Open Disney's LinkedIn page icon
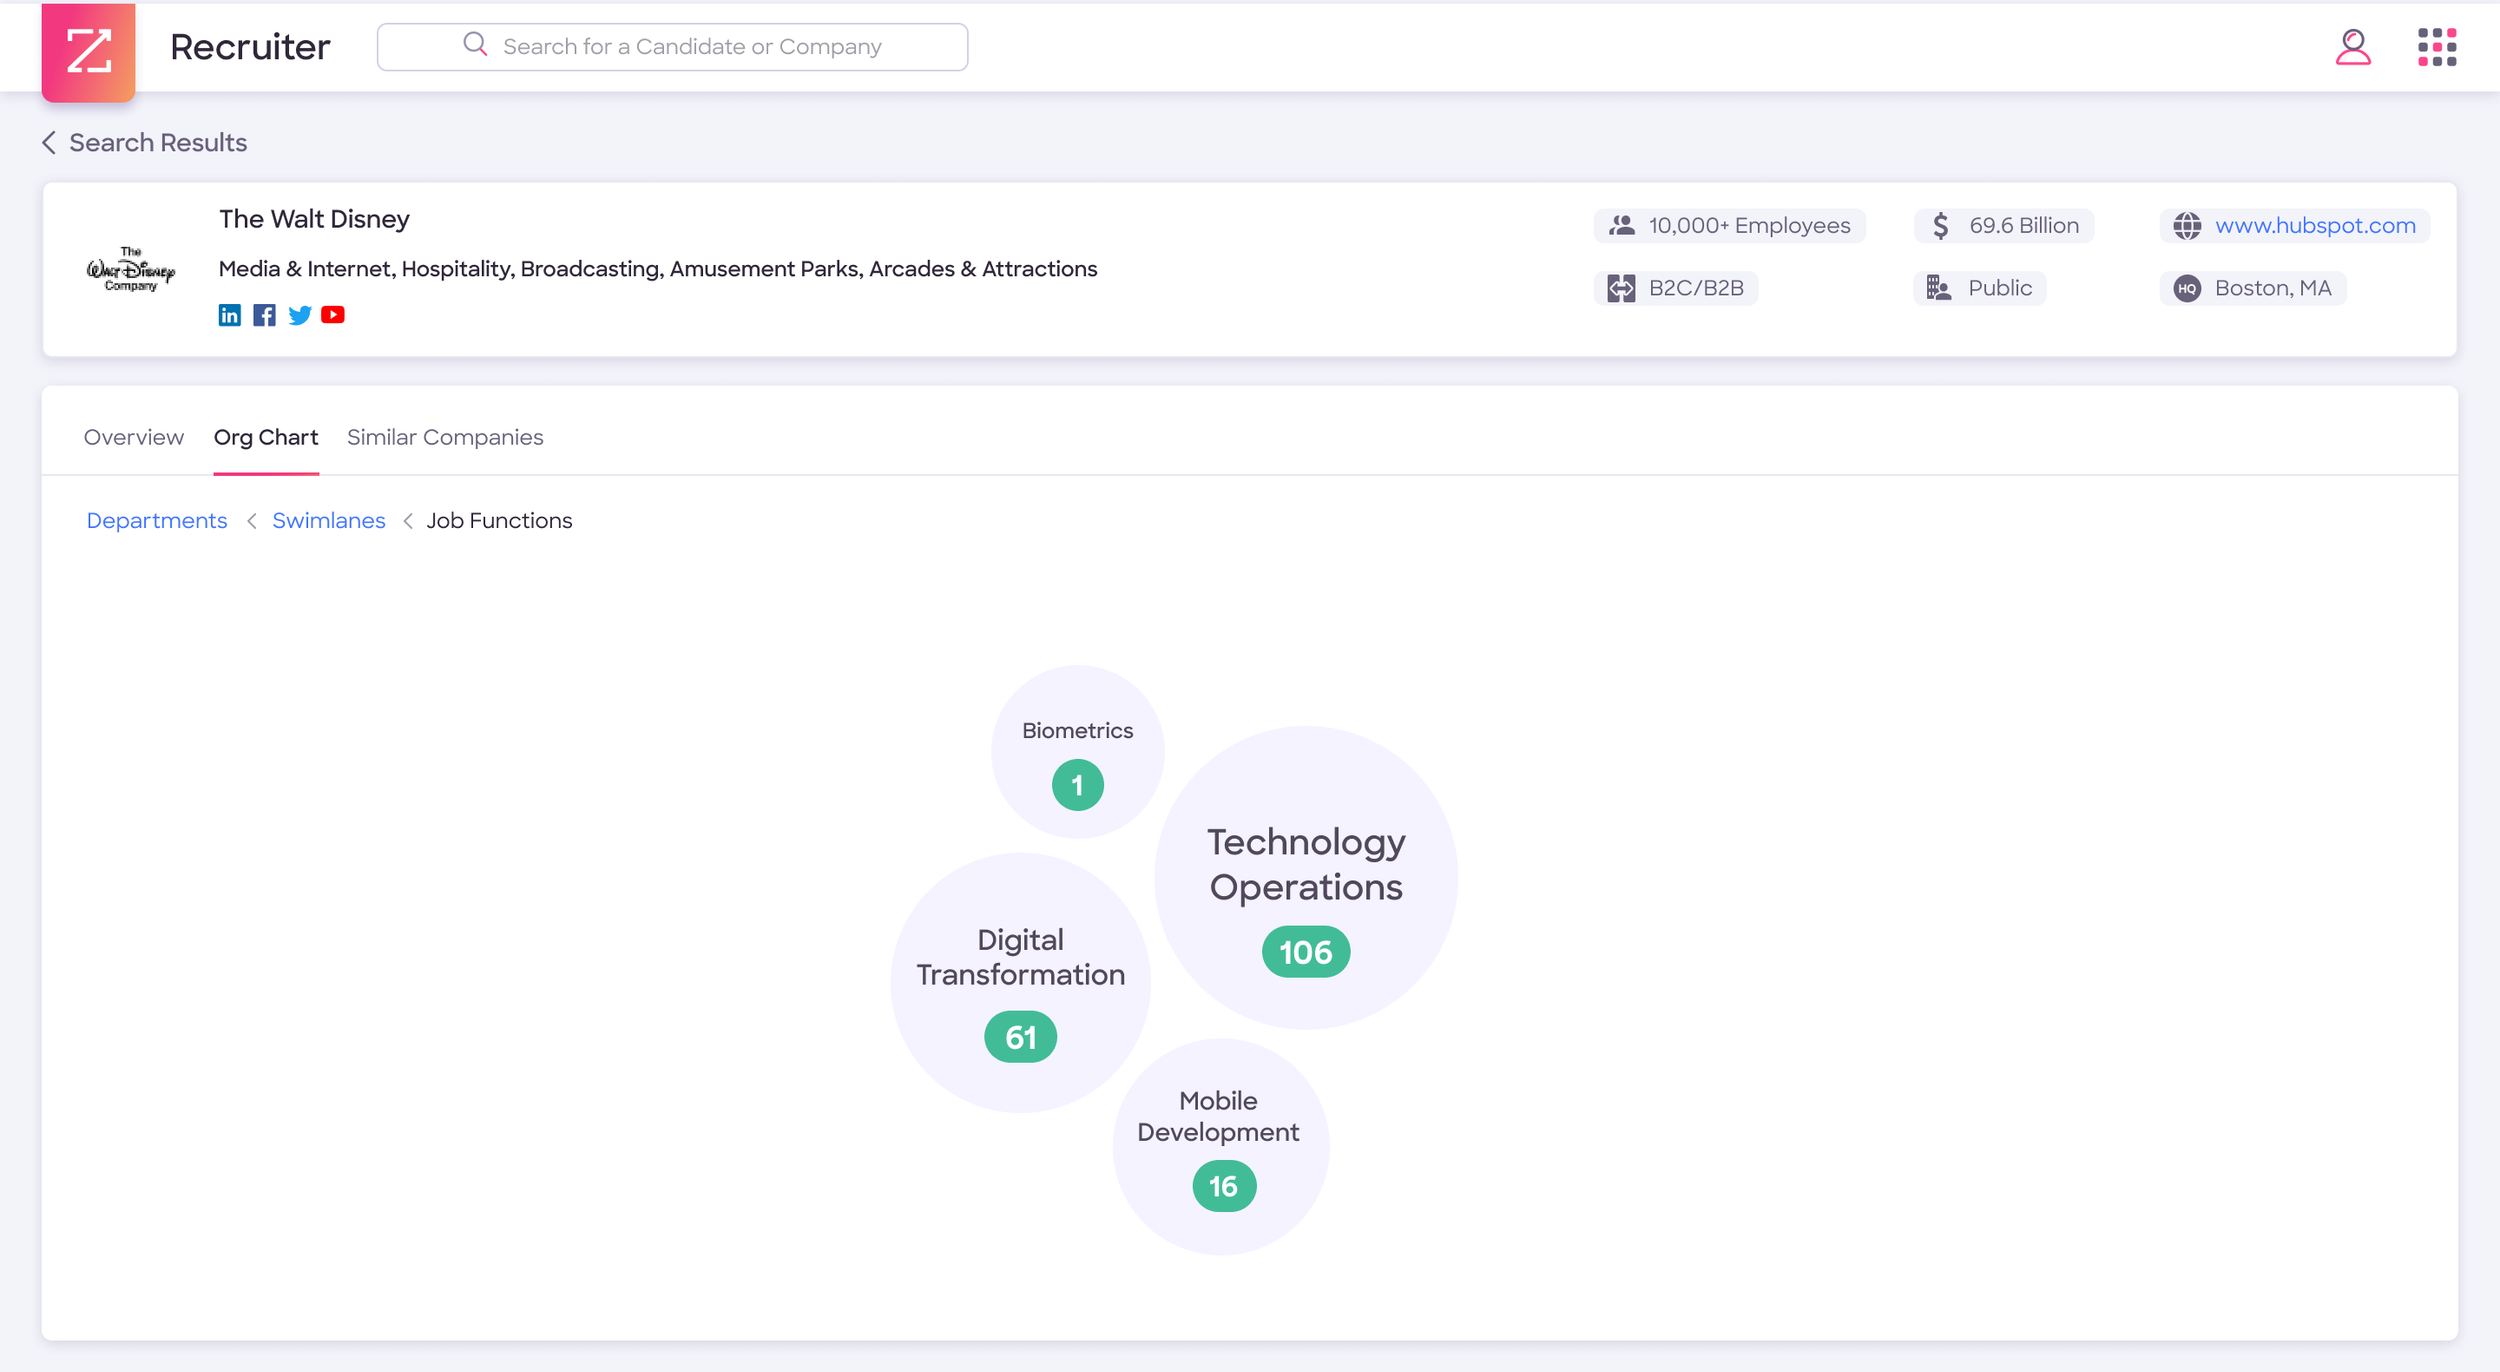This screenshot has width=2500, height=1372. 230,316
